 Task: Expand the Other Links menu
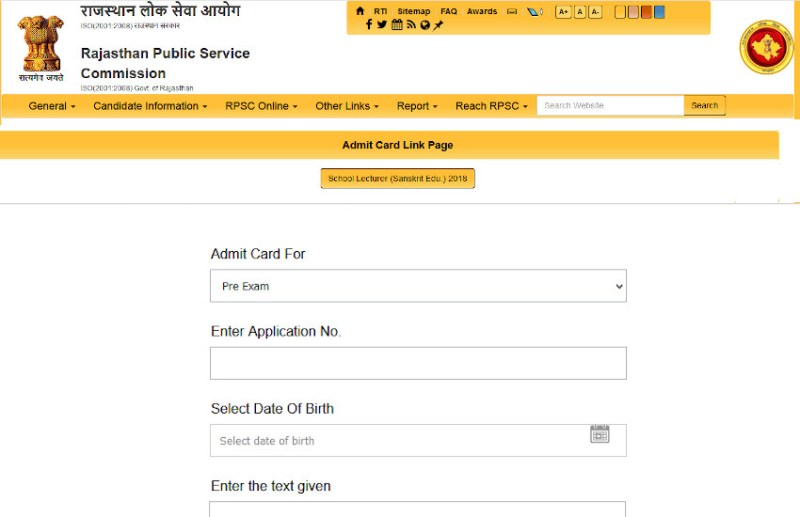[x=347, y=106]
